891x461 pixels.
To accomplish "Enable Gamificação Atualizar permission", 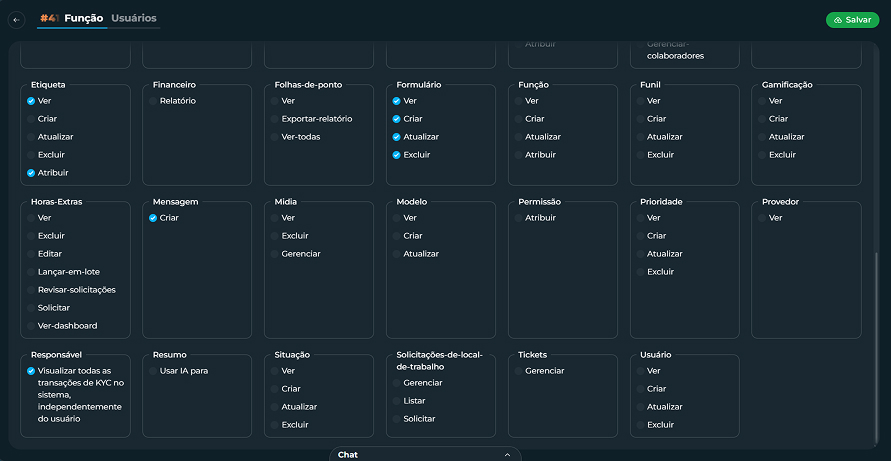I will [762, 137].
